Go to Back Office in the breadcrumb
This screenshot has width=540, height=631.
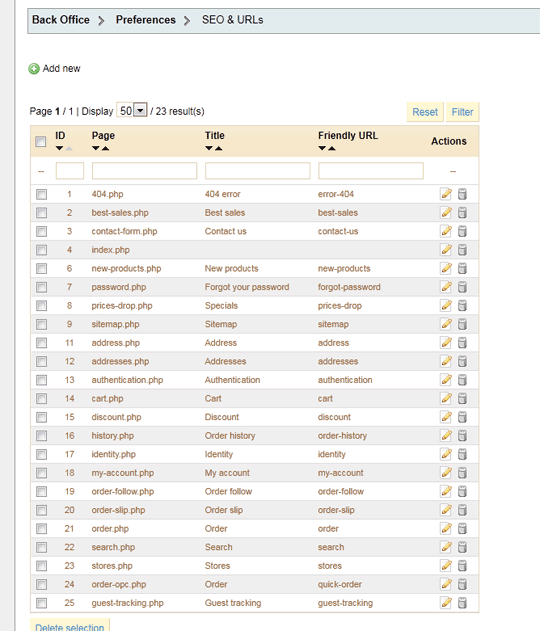pos(61,20)
